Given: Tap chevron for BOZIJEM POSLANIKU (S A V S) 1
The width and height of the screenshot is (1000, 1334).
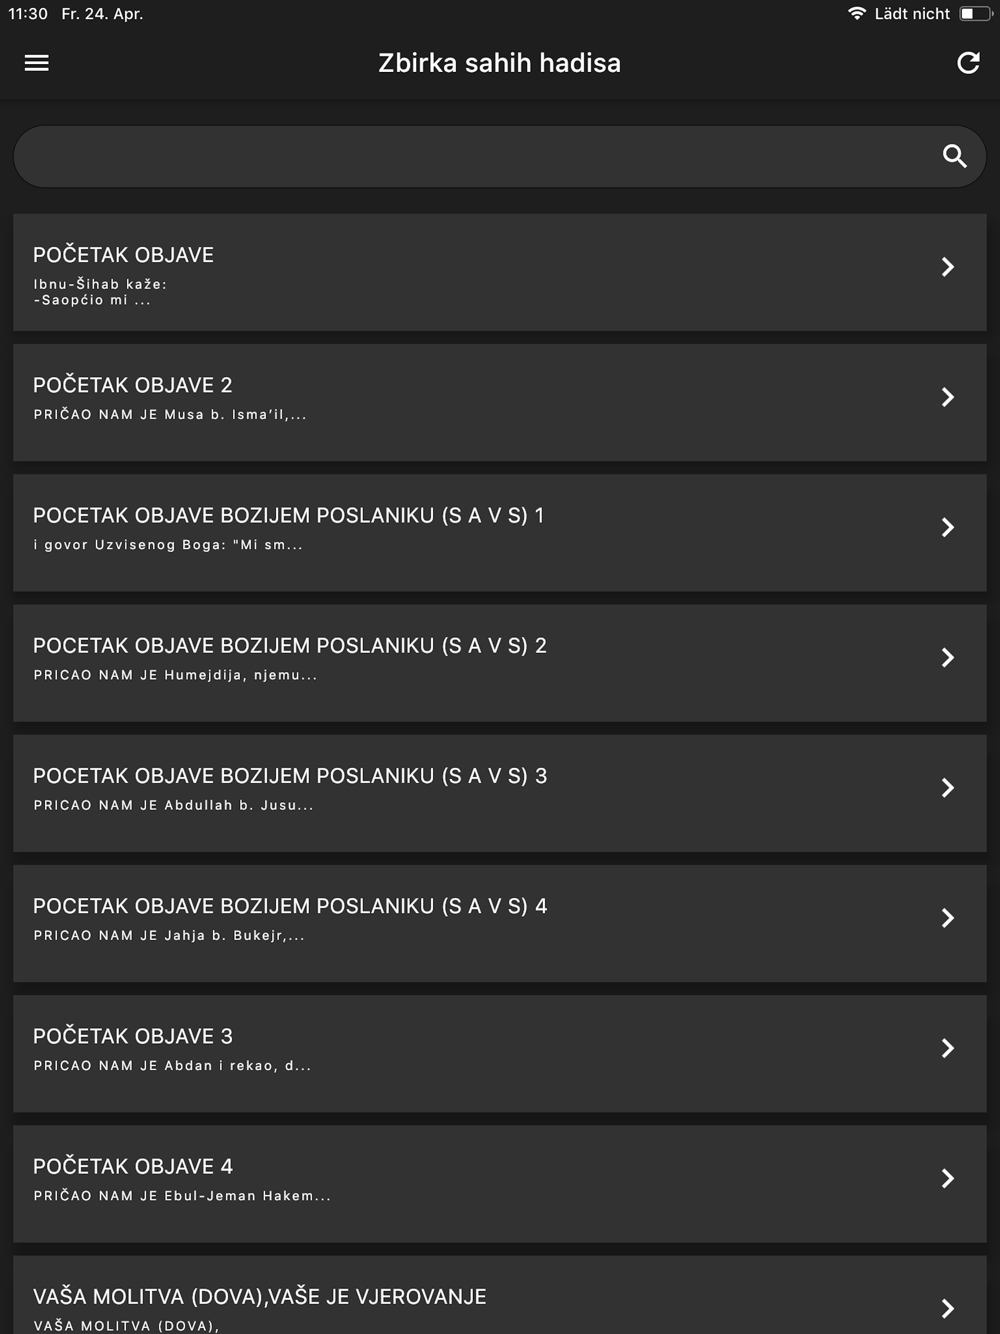Looking at the screenshot, I should 948,527.
